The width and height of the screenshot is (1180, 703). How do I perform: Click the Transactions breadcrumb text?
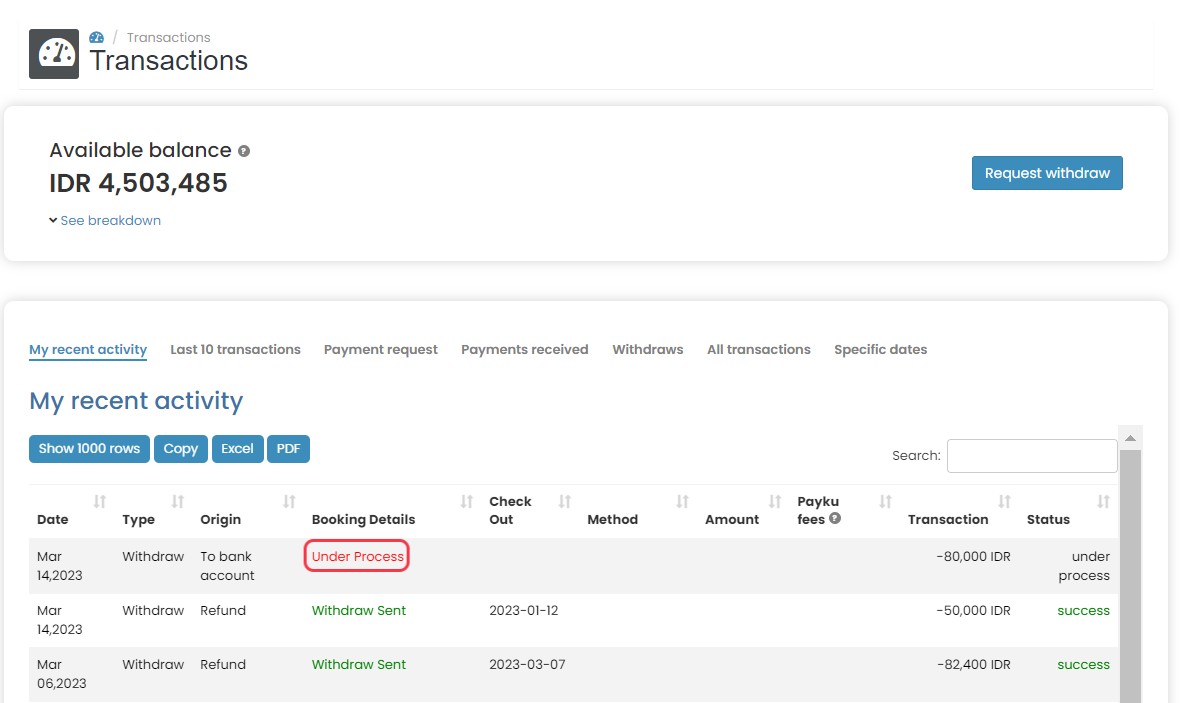(169, 38)
